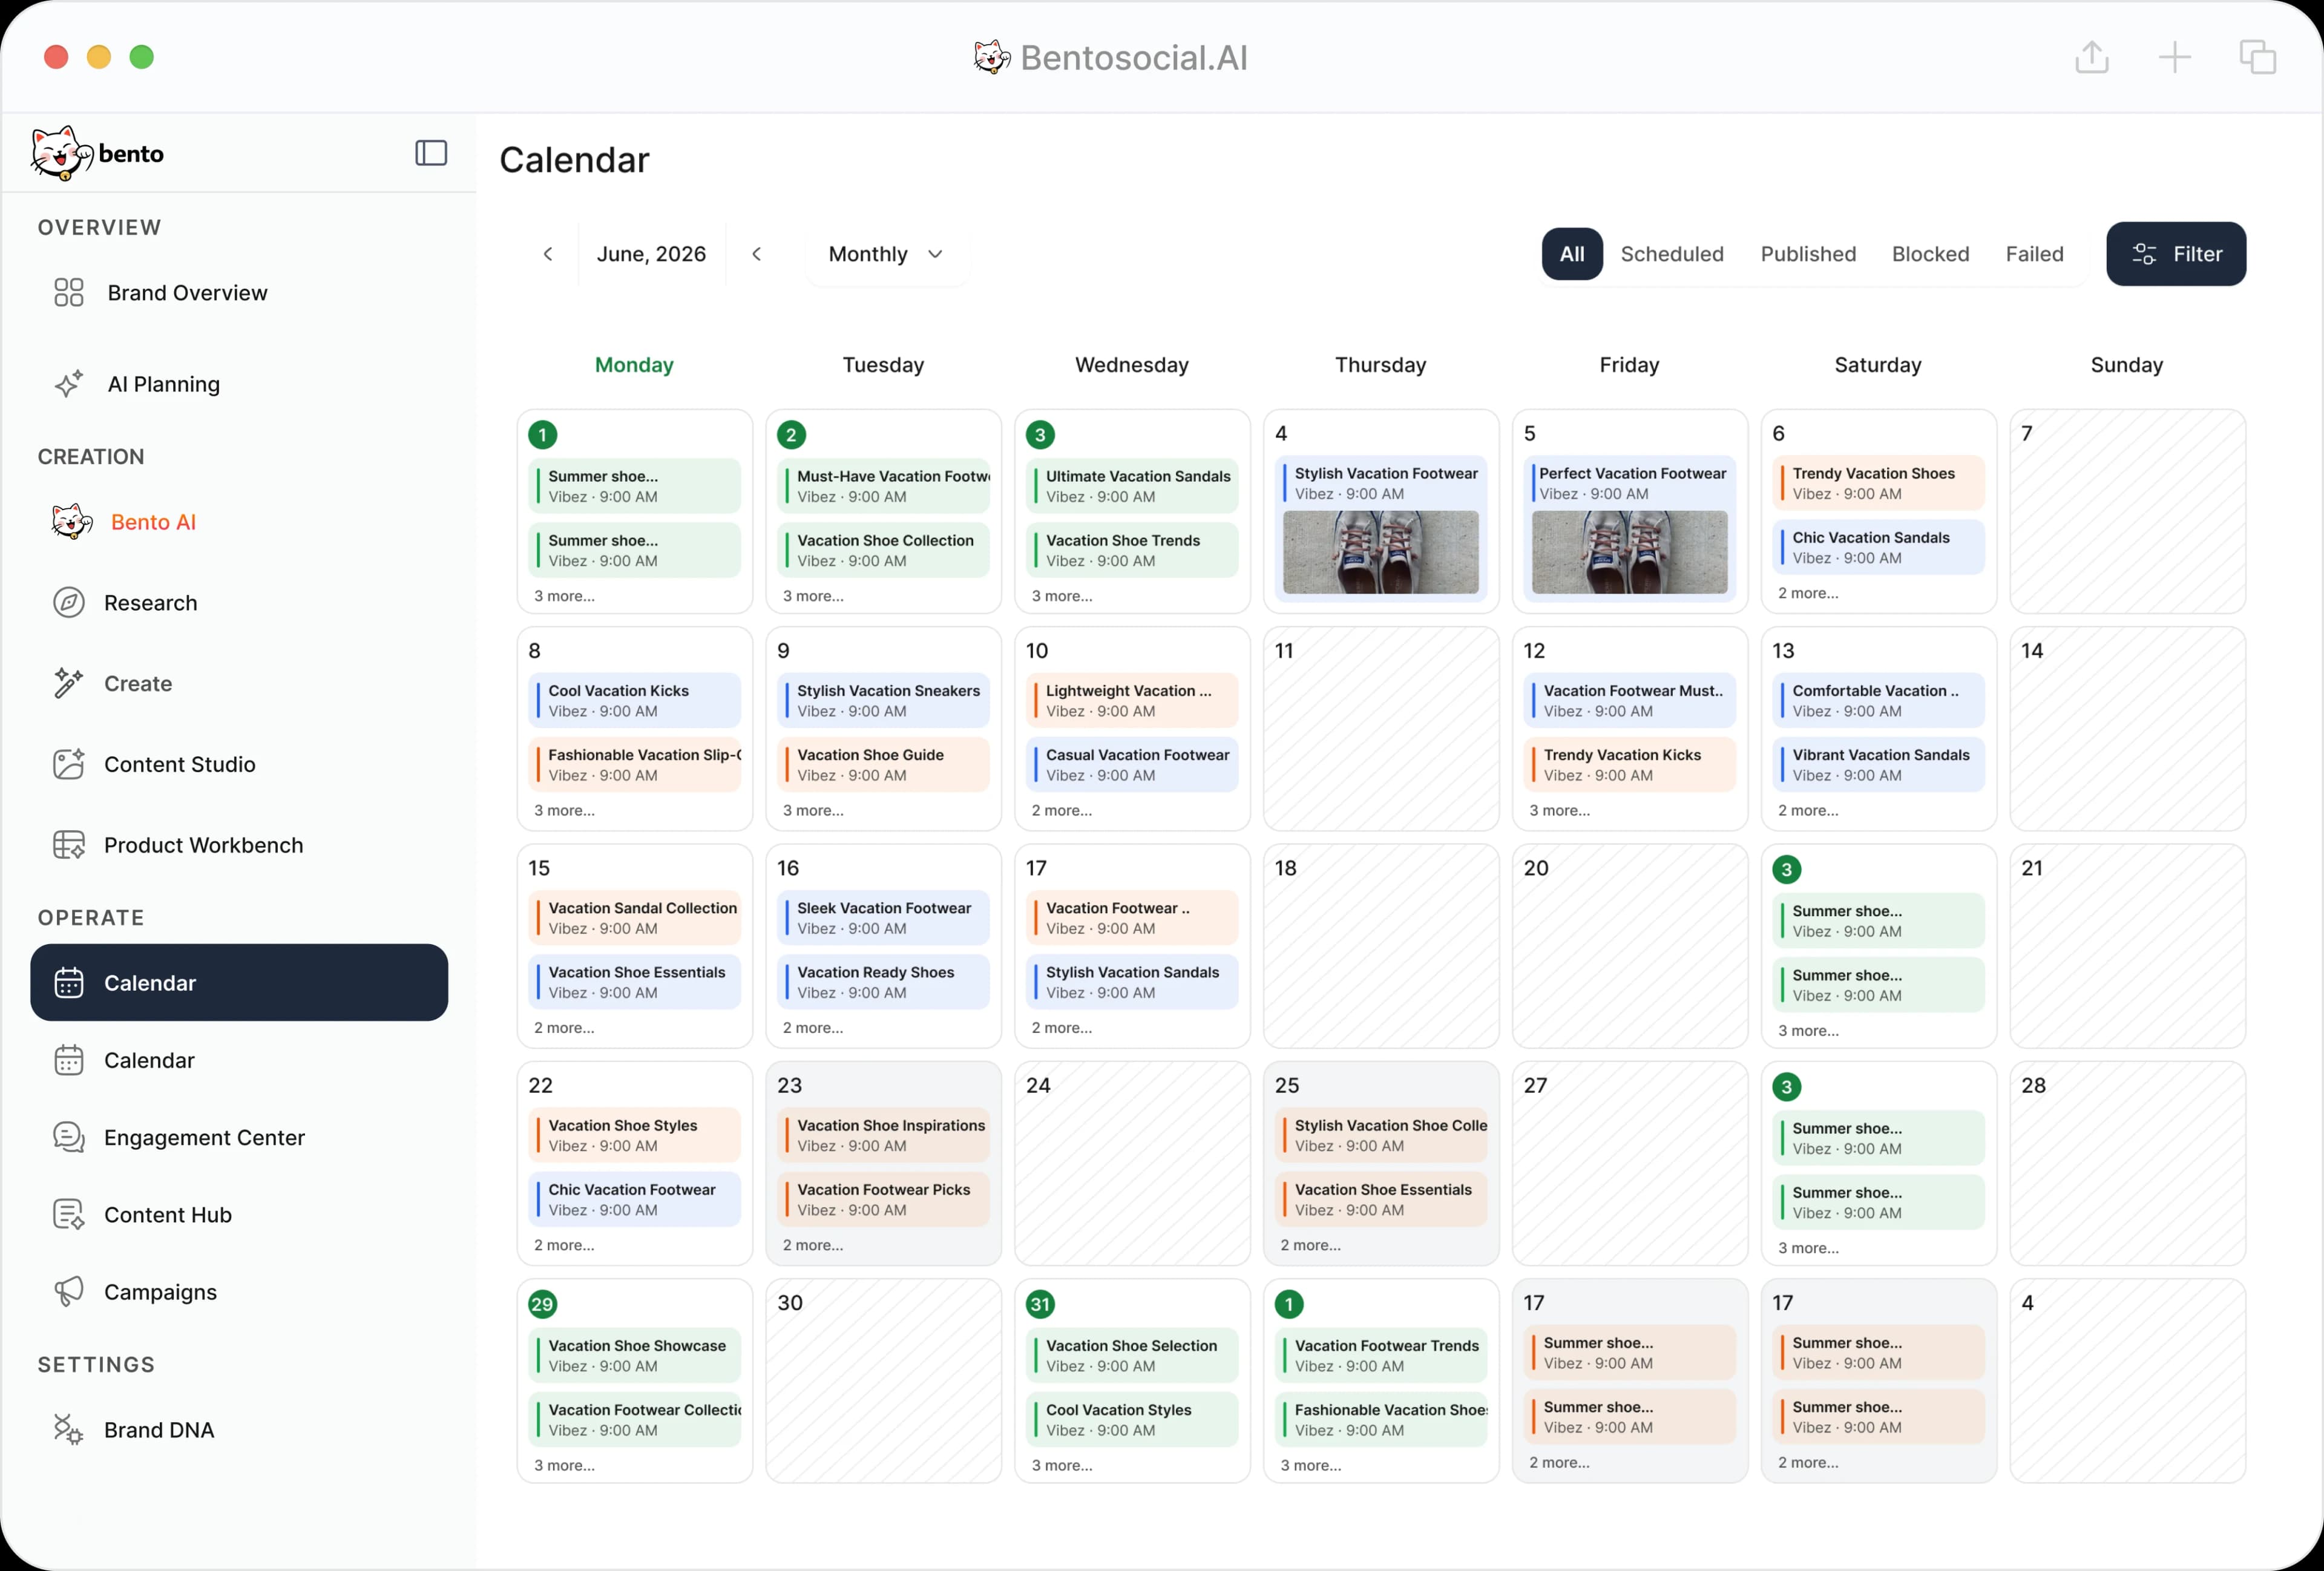Open the Vacation Shoe Inspirations post
The width and height of the screenshot is (2324, 1571).
coord(883,1135)
